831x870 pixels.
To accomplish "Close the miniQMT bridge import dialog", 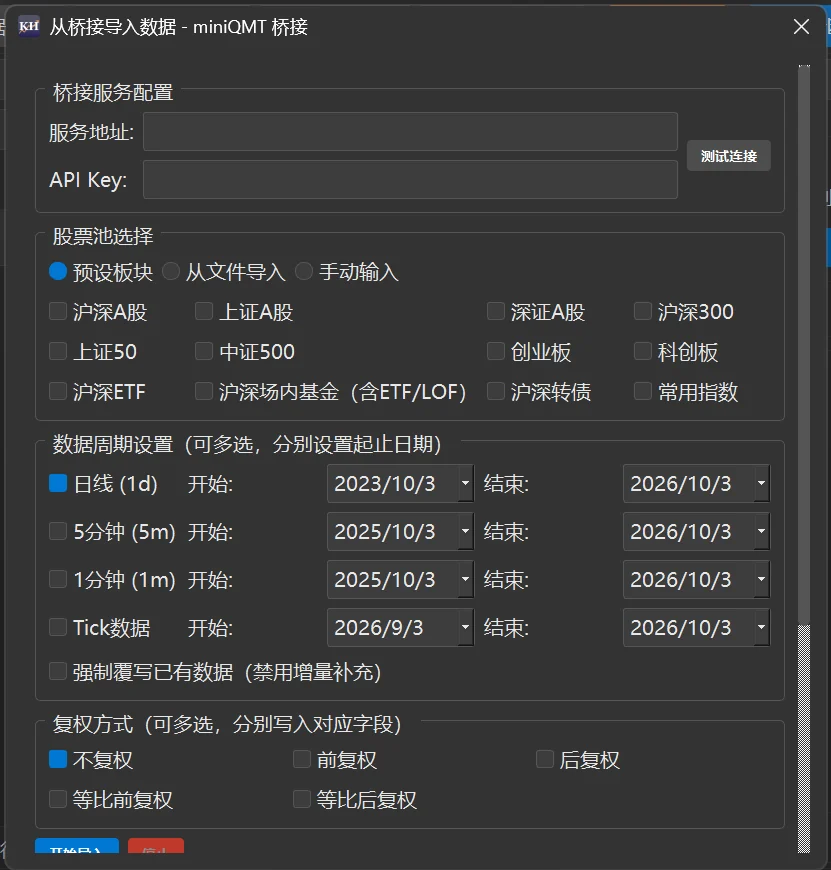I will tap(801, 26).
